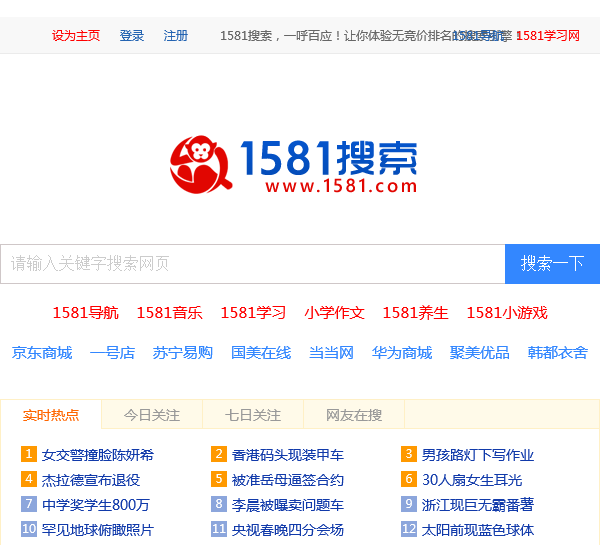This screenshot has width=600, height=545.
Task: Click orange rank badge number 6
Action: 409,479
